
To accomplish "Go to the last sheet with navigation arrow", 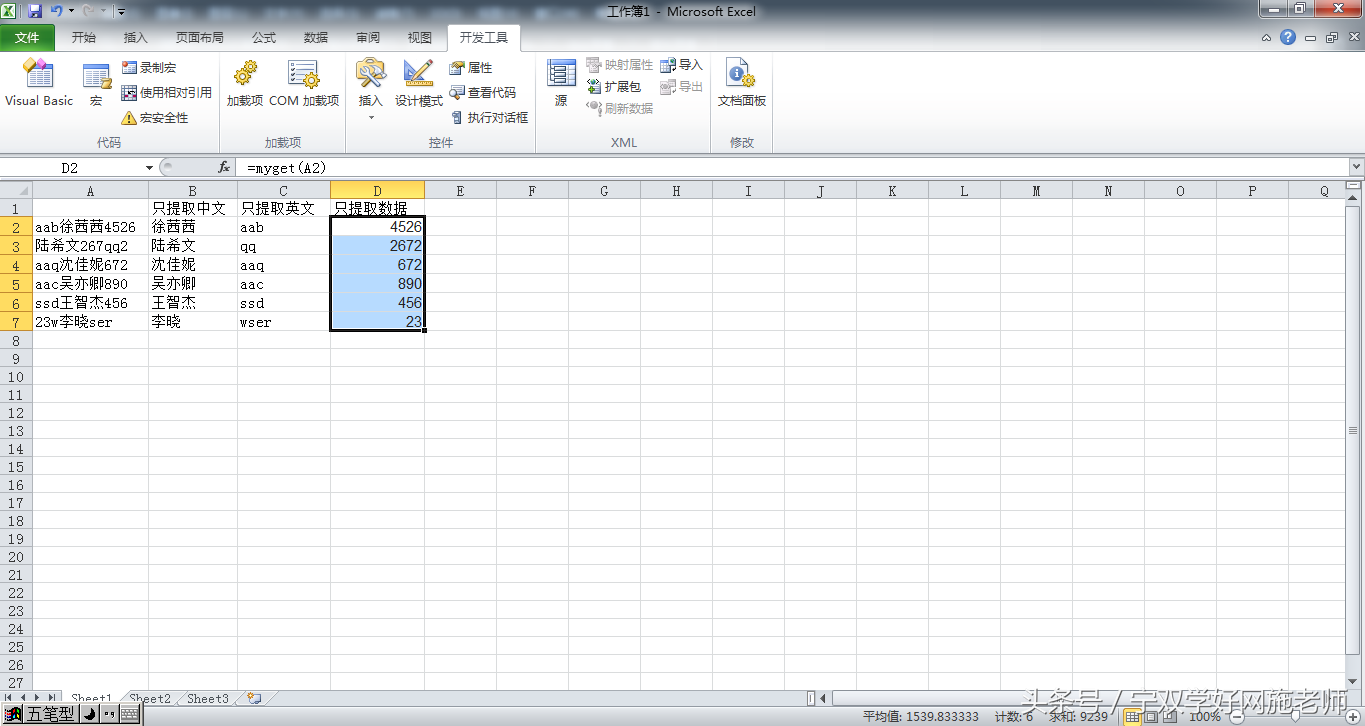I will 52,698.
